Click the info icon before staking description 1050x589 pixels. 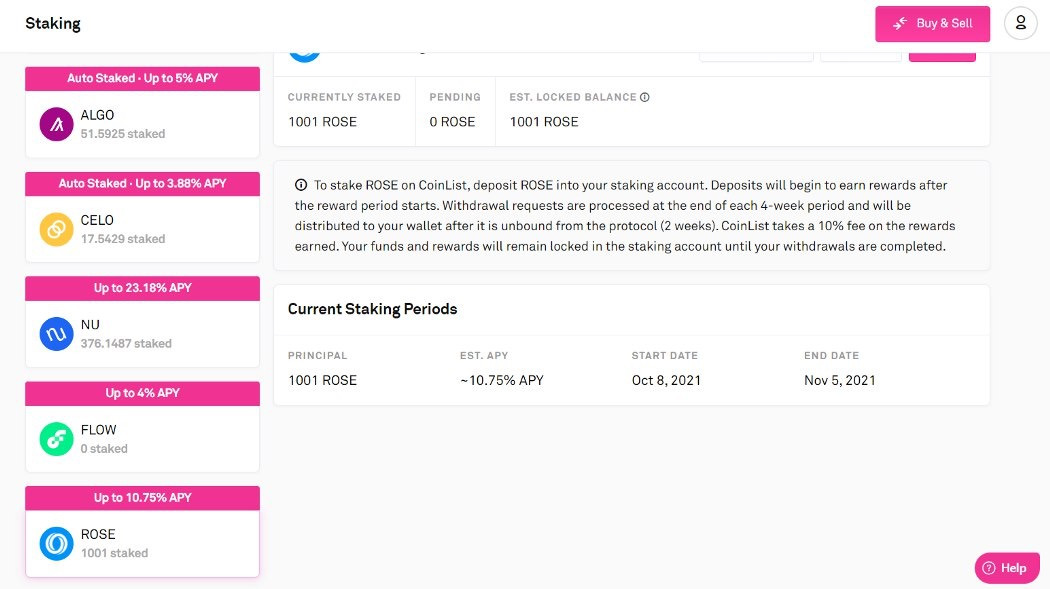click(301, 185)
